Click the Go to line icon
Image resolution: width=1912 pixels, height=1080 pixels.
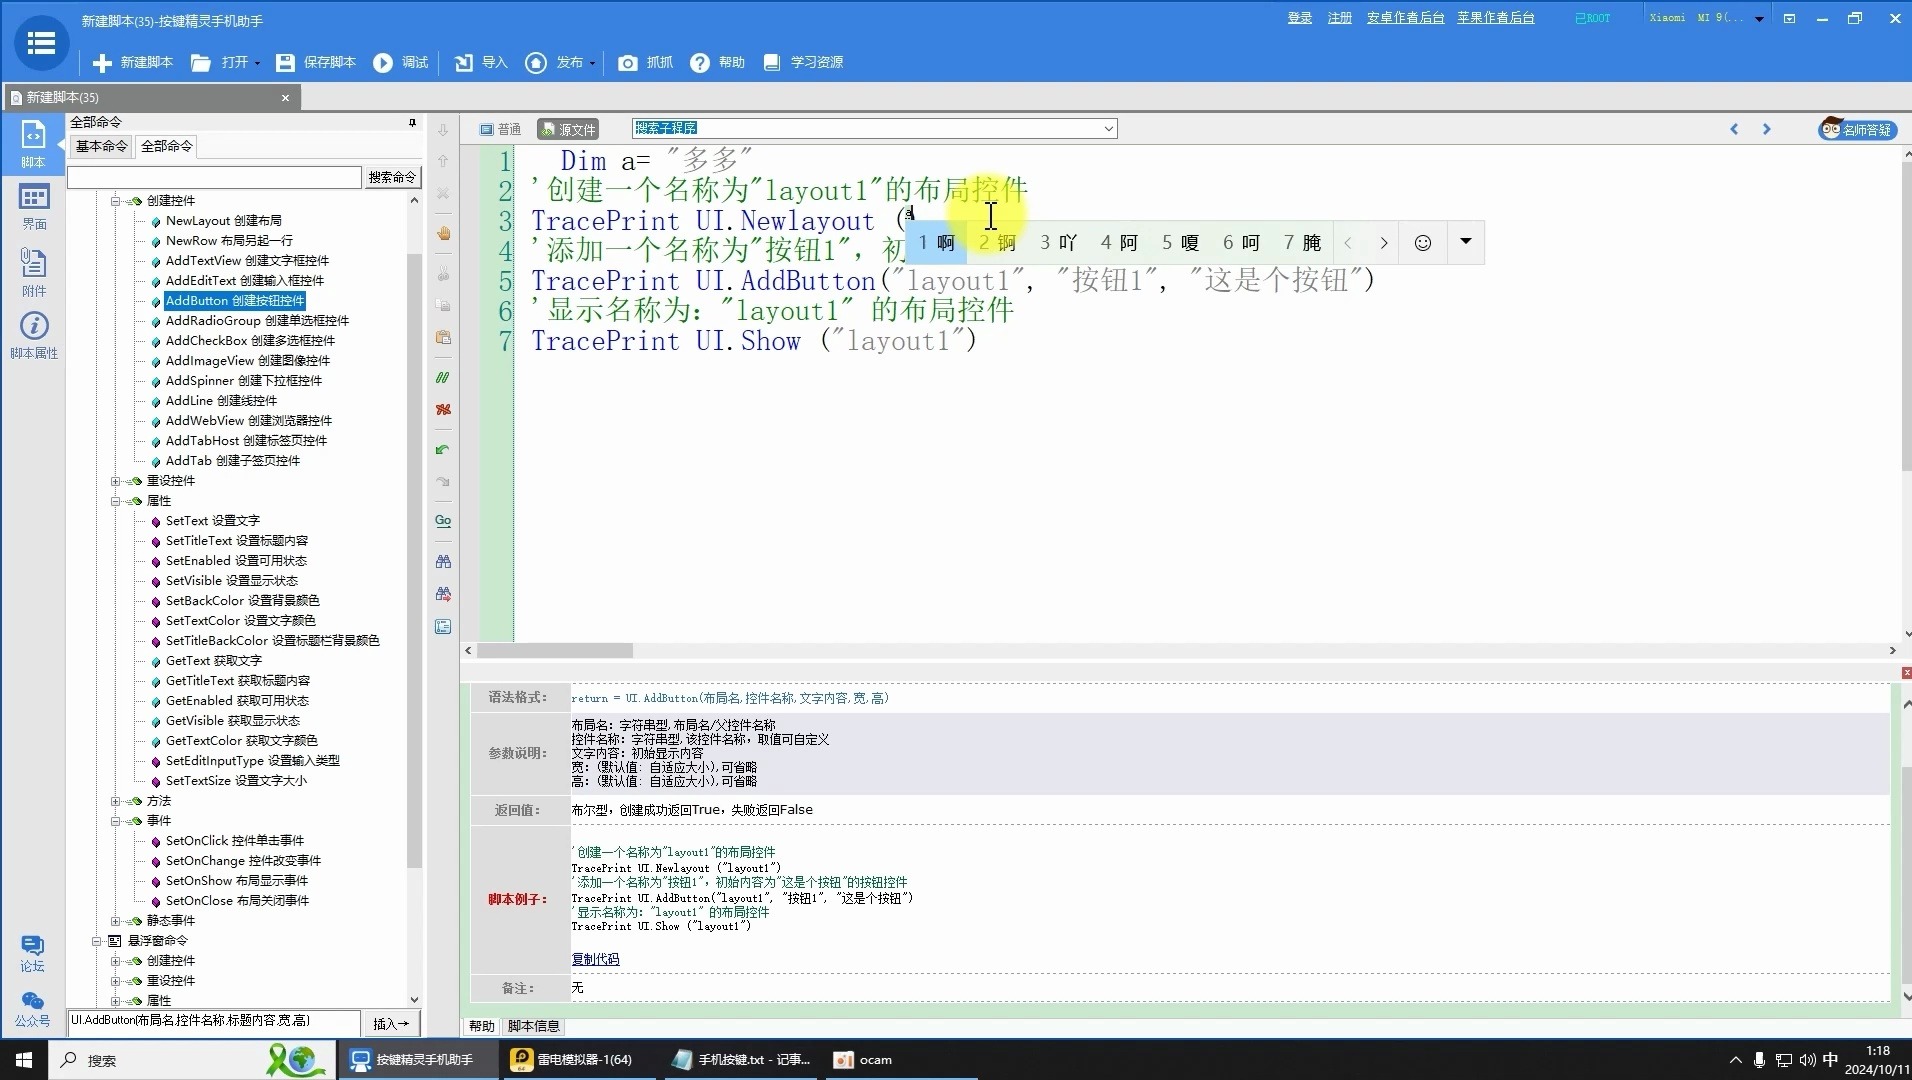coord(443,521)
